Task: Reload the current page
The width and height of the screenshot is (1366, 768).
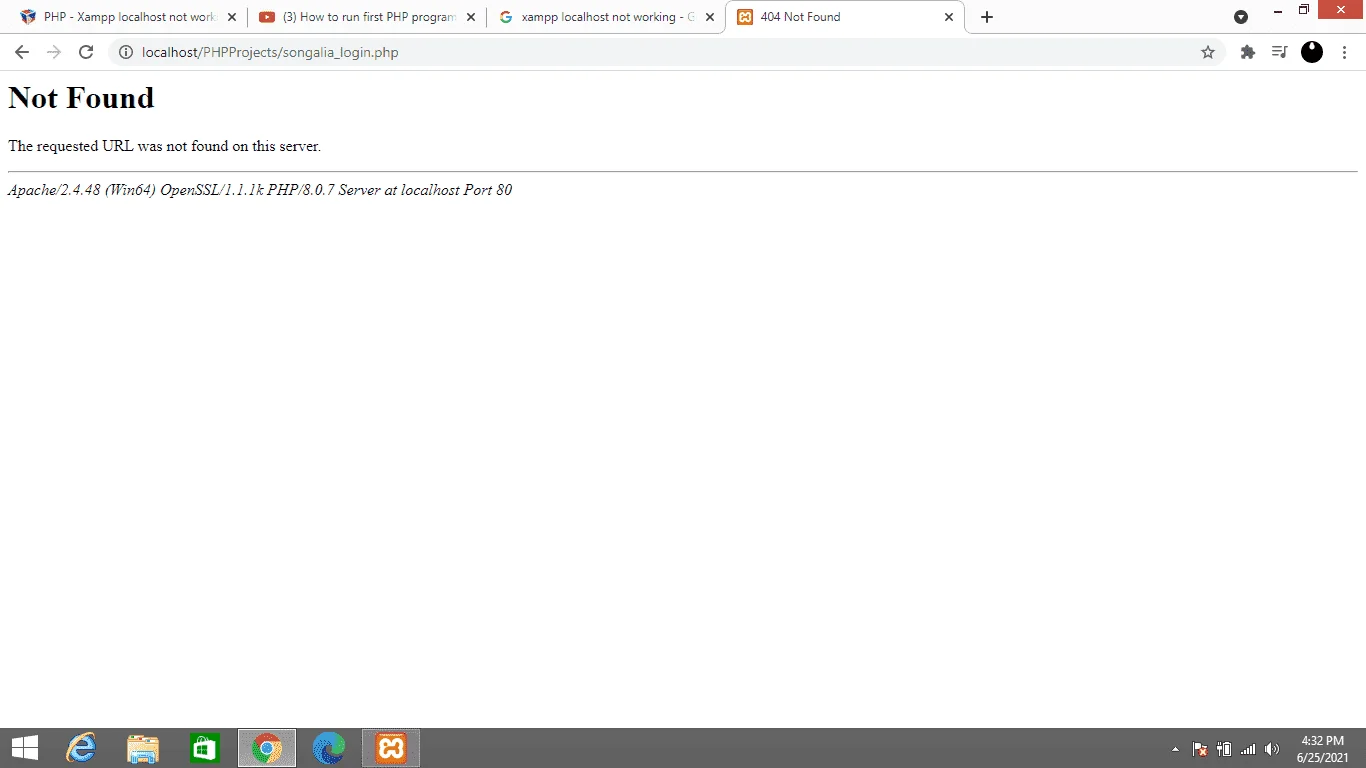Action: point(86,52)
